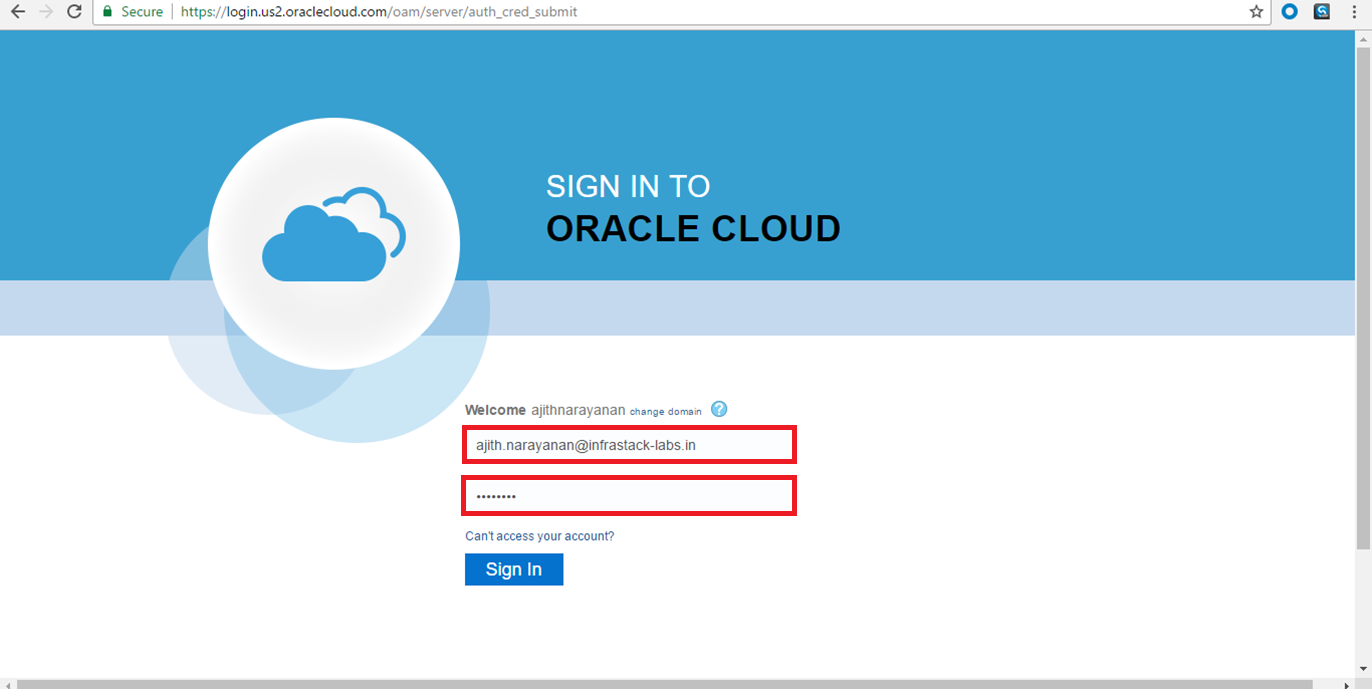
Task: Click the Oracle cloud logo
Action: [x=334, y=244]
